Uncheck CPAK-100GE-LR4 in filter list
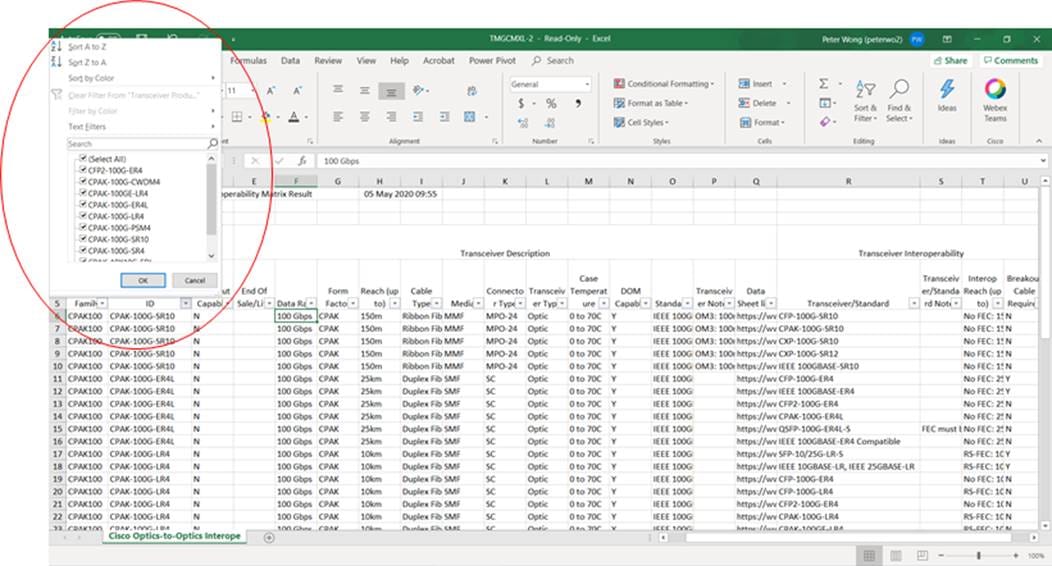 pos(83,193)
